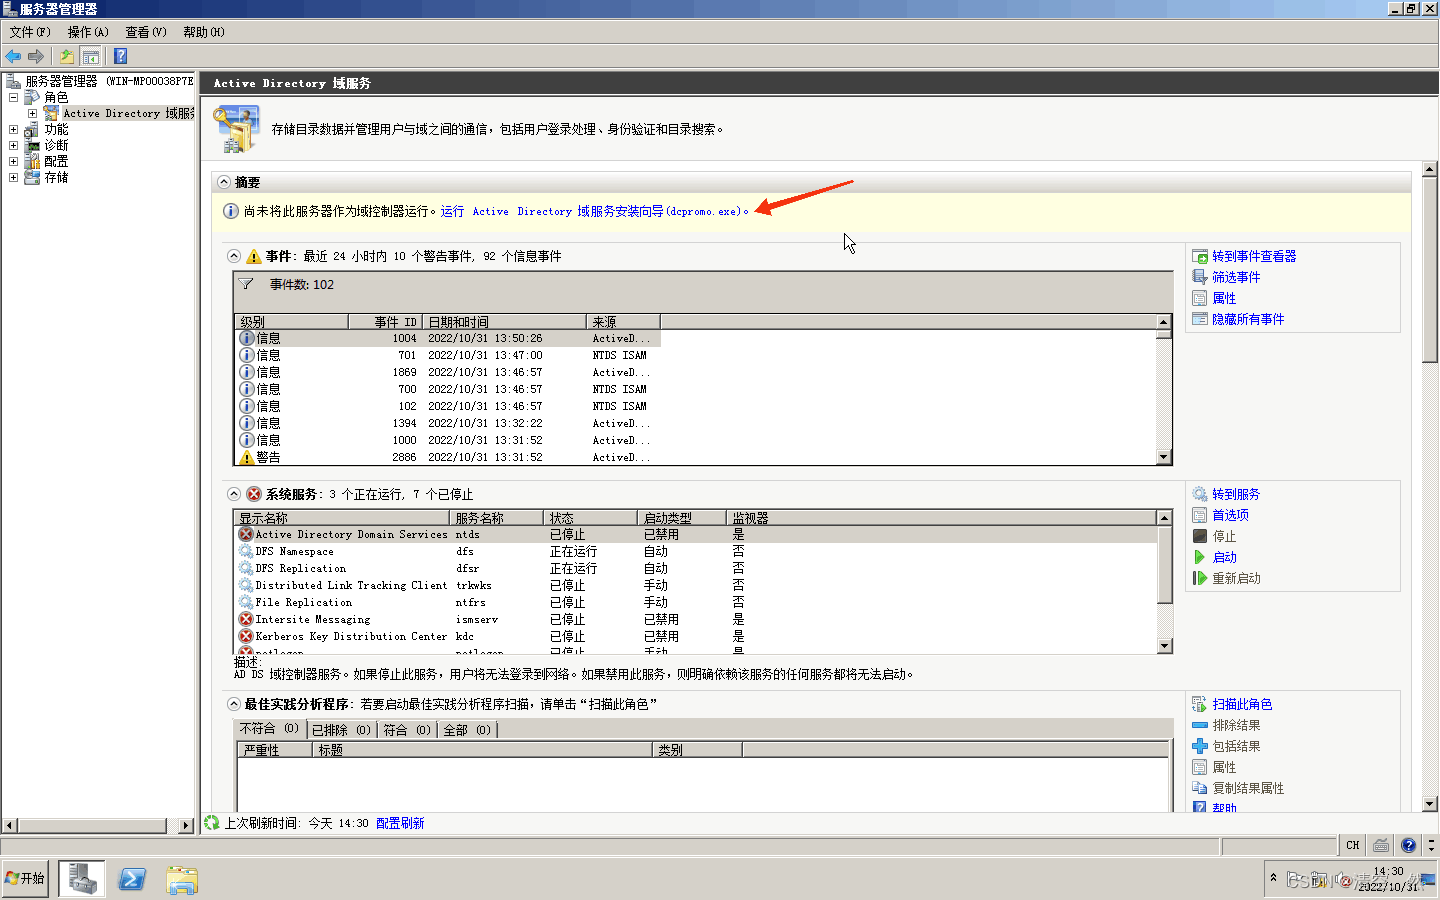Click the green 启动 play icon

[1200, 557]
